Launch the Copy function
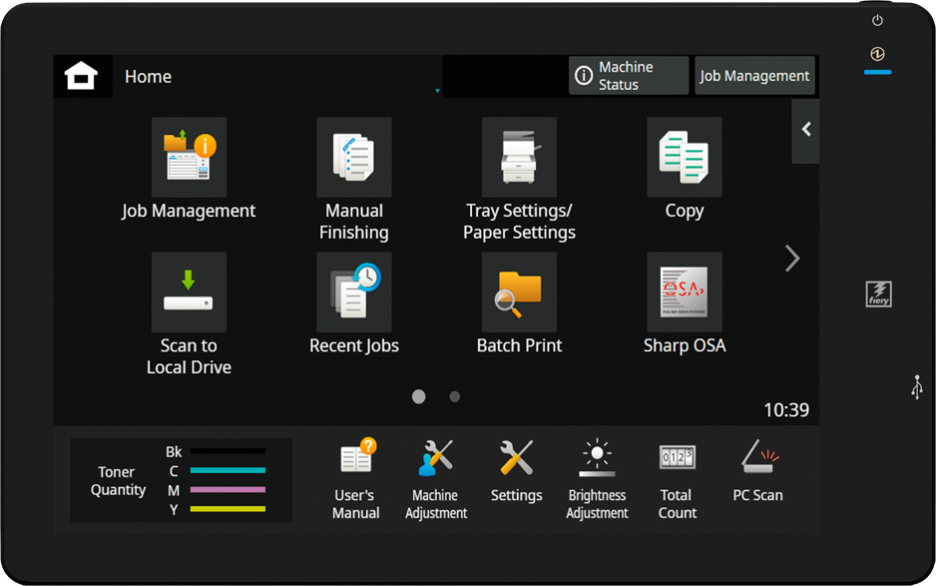Screen dimensions: 936x586 (684, 158)
